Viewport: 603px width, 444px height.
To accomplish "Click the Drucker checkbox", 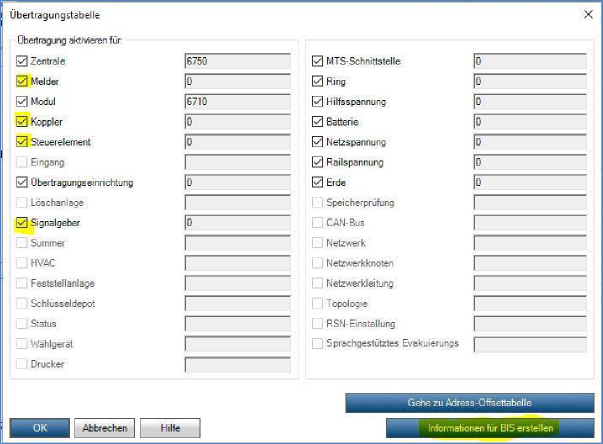I will tap(22, 364).
